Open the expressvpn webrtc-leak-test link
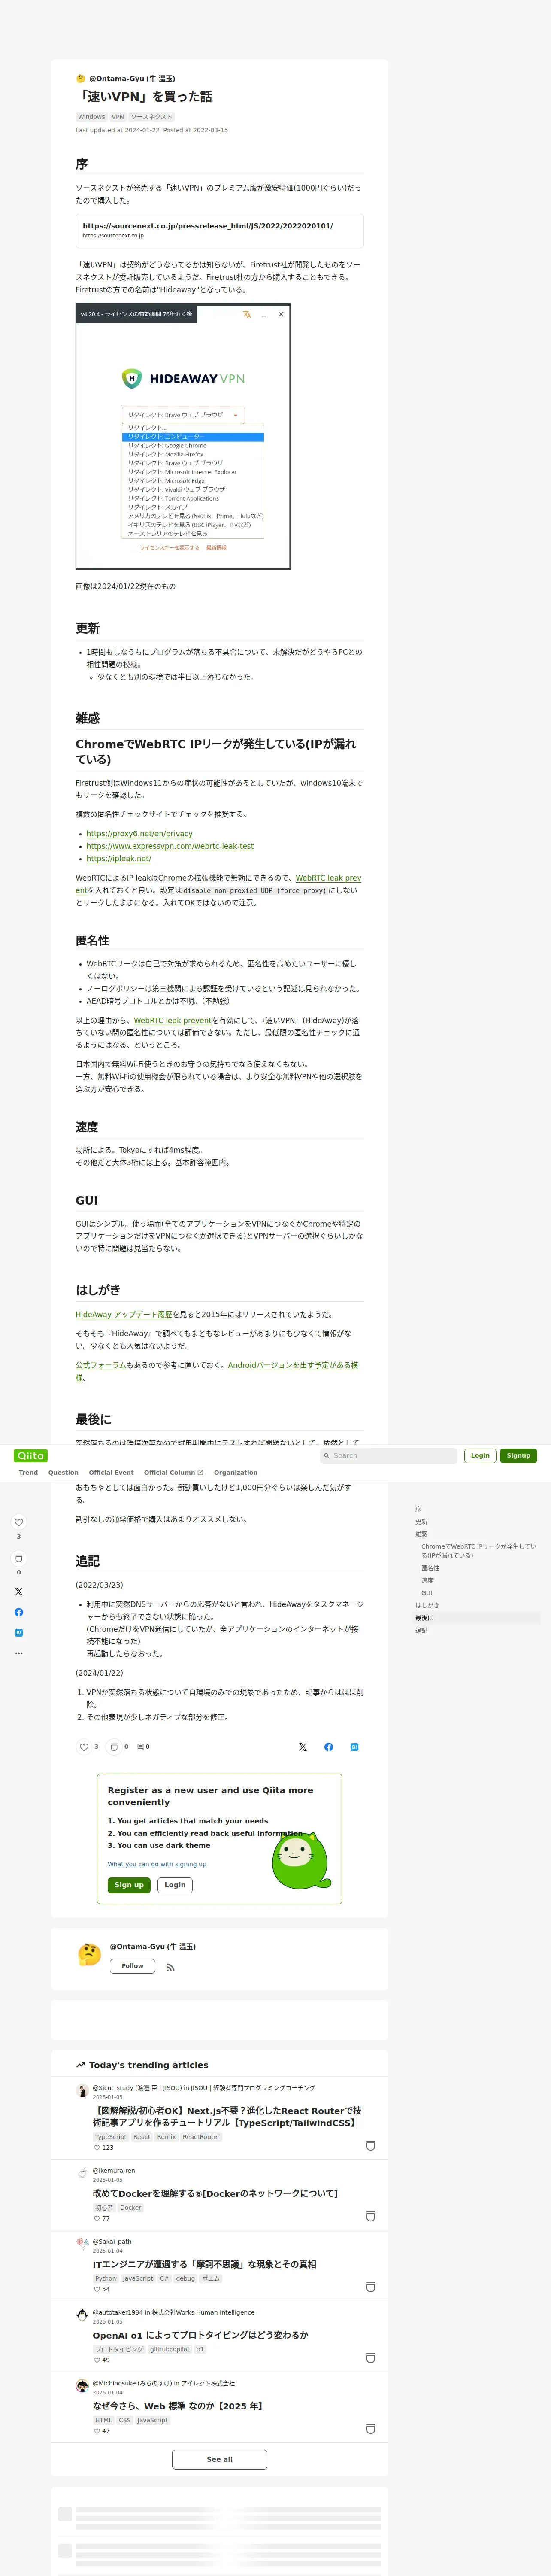Screen dimensions: 551x2576 tap(170, 846)
